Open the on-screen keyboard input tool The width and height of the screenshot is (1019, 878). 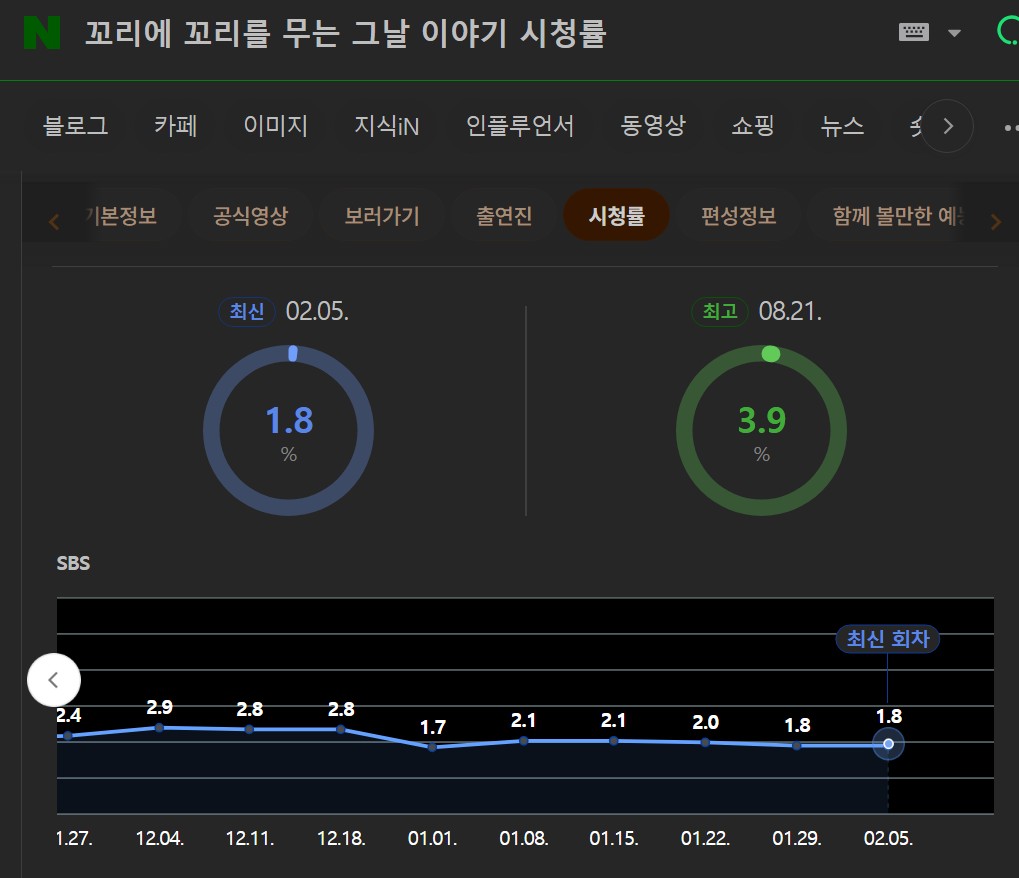click(x=914, y=32)
